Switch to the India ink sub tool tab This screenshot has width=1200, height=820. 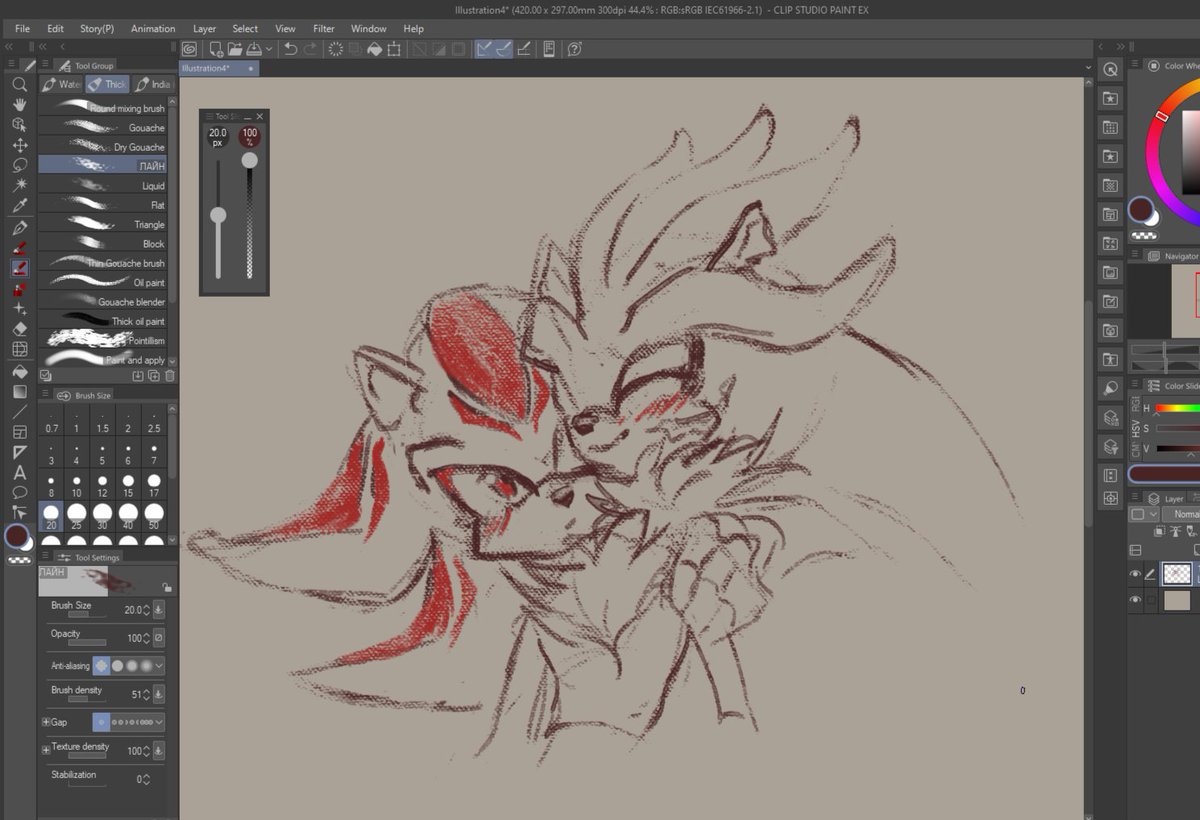[x=153, y=84]
